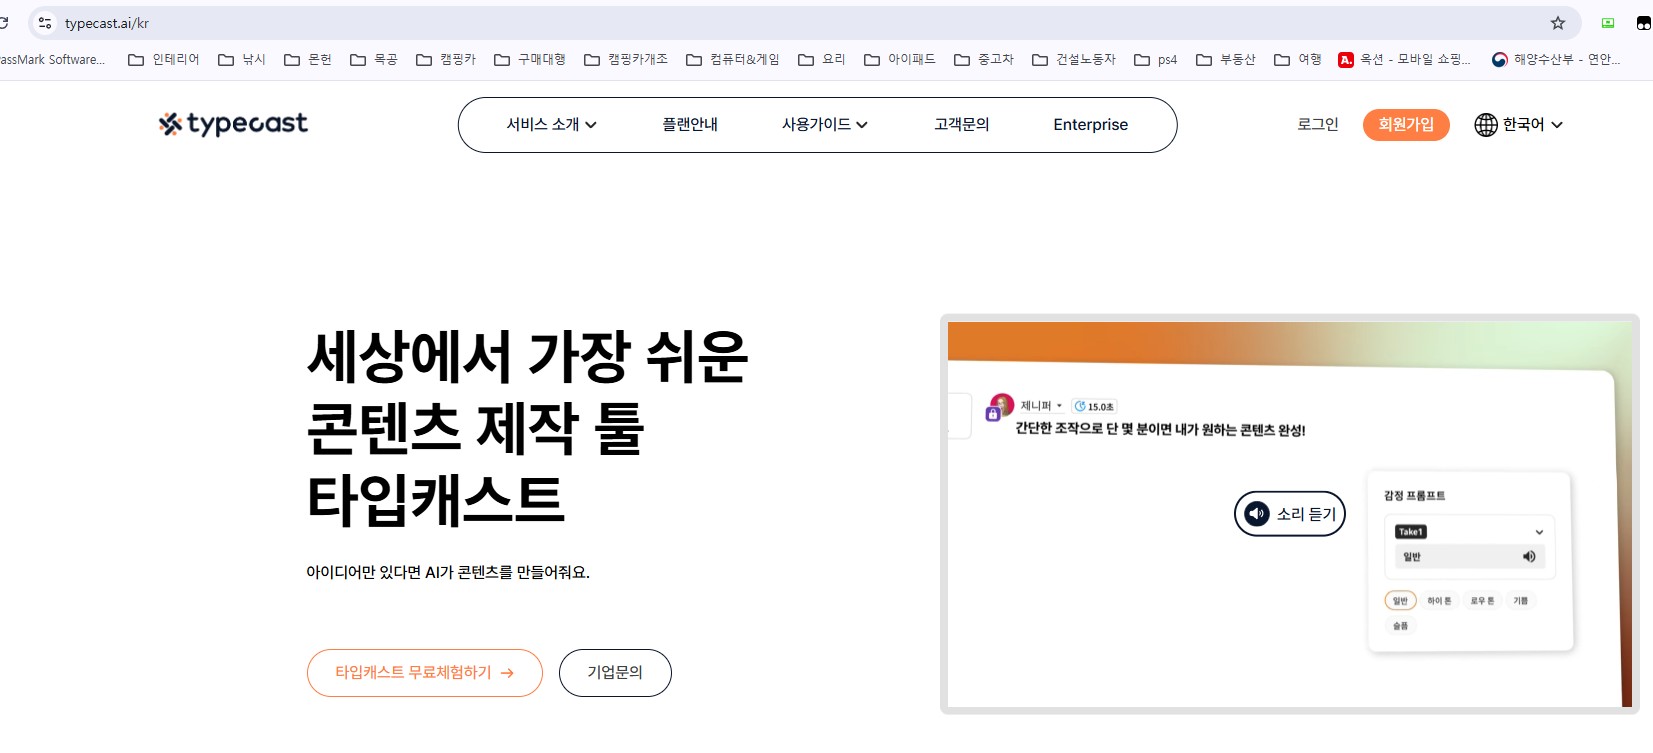
Task: Click the speaker icon in the 일반 row
Action: (x=1529, y=557)
